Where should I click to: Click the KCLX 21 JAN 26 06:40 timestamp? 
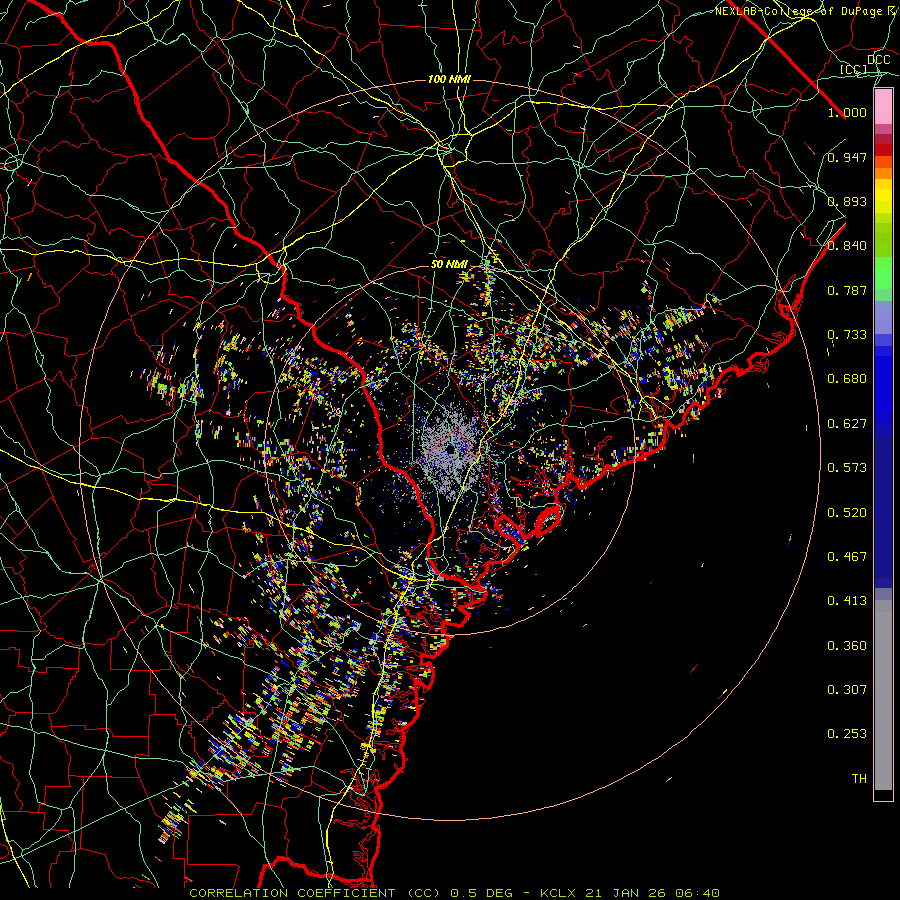coord(630,893)
